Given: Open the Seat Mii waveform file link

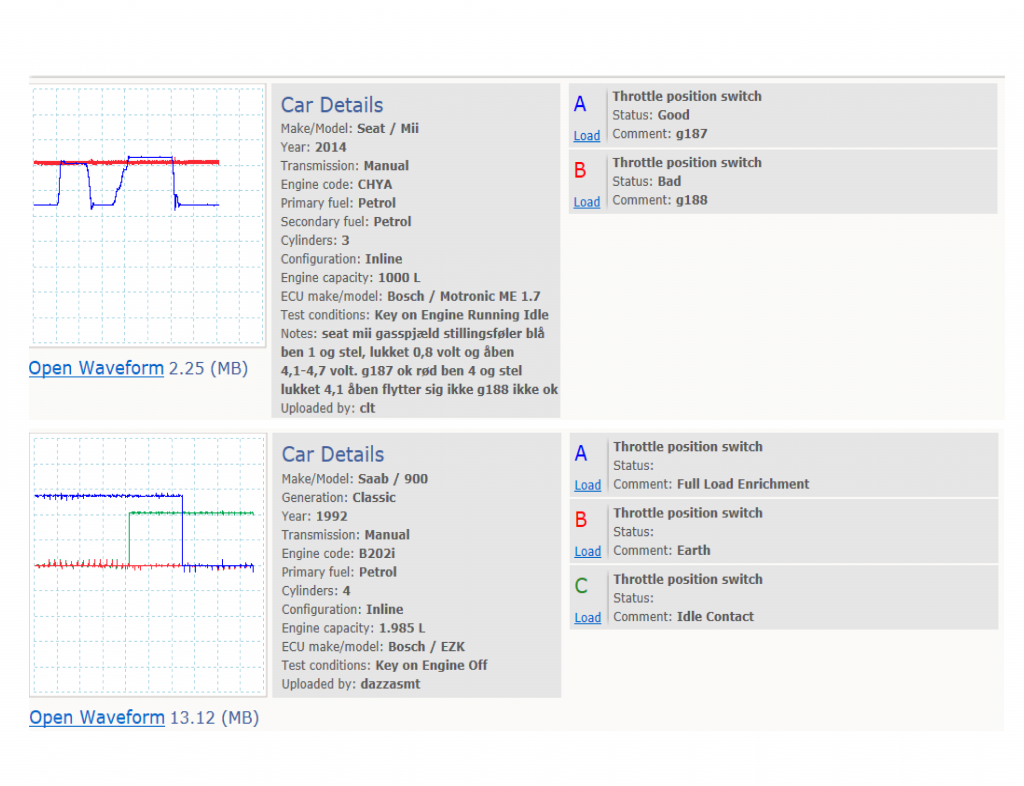Looking at the screenshot, I should coord(96,368).
